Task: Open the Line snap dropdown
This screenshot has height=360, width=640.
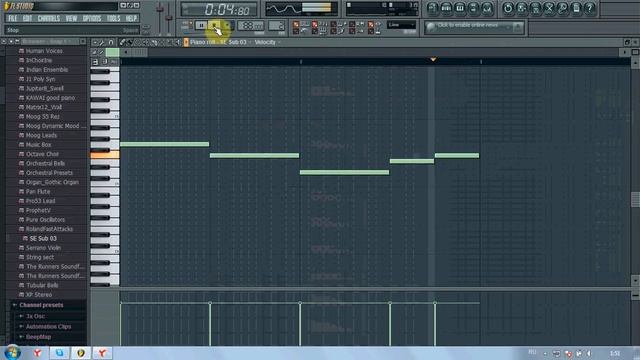Action: pyautogui.click(x=401, y=25)
